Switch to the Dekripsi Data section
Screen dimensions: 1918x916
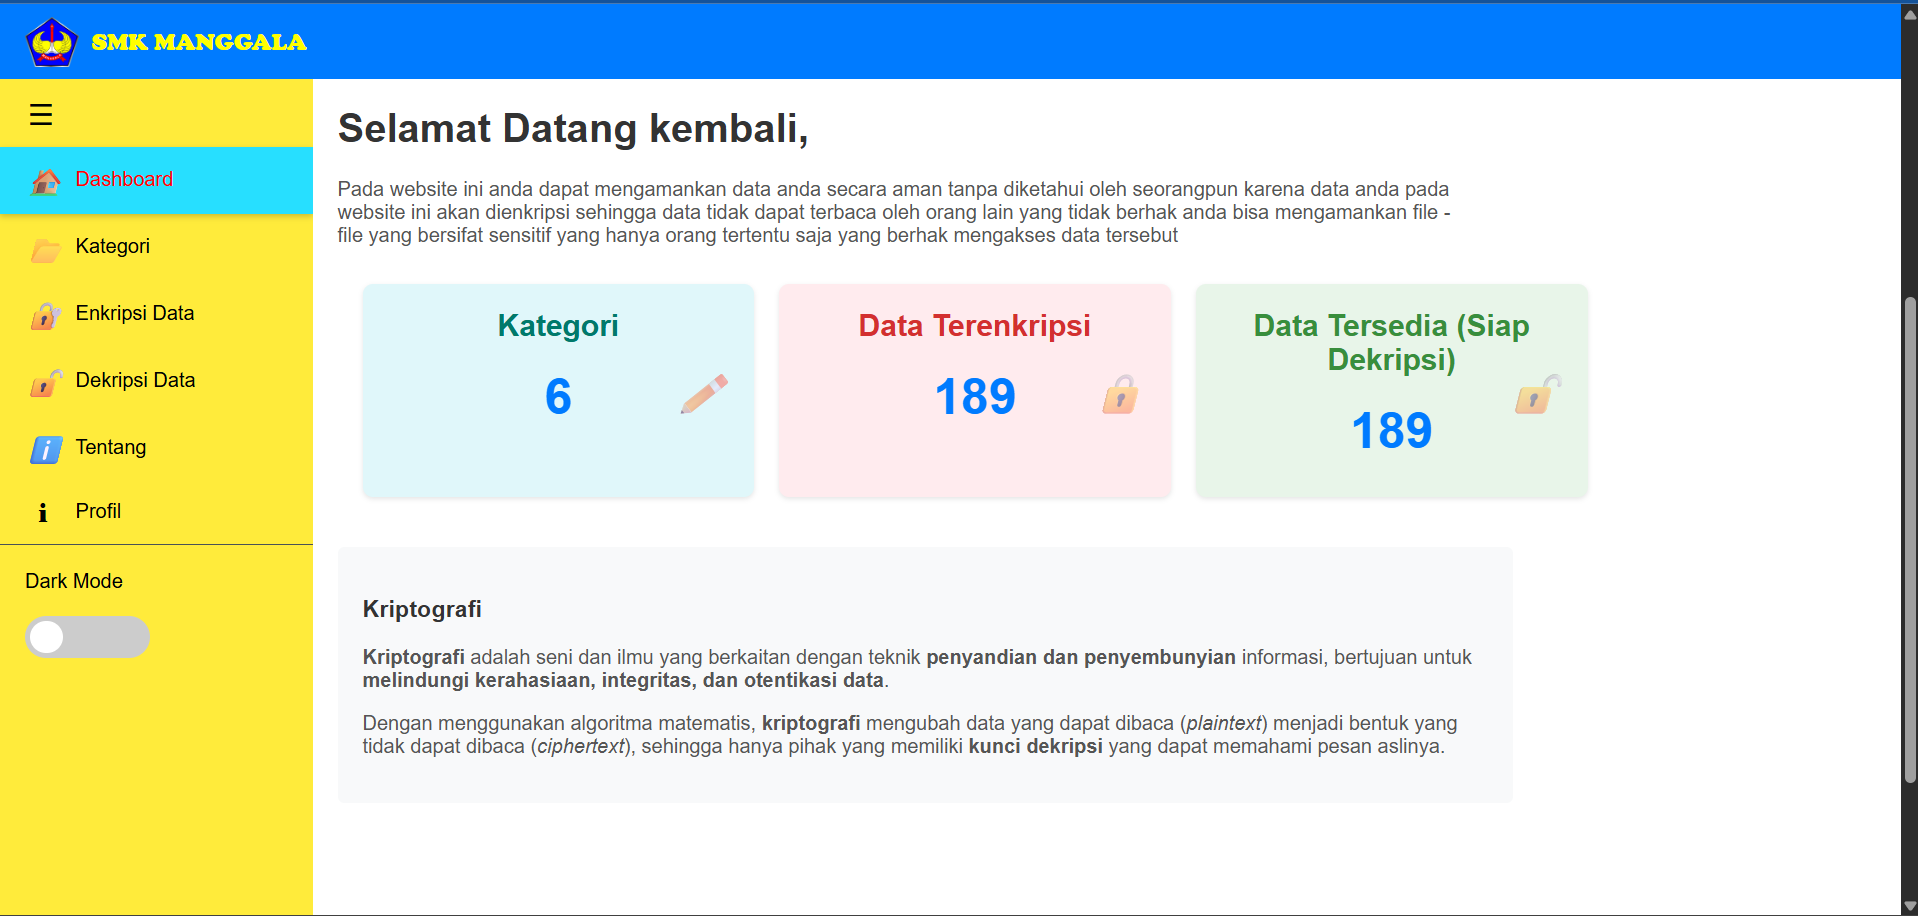point(135,381)
